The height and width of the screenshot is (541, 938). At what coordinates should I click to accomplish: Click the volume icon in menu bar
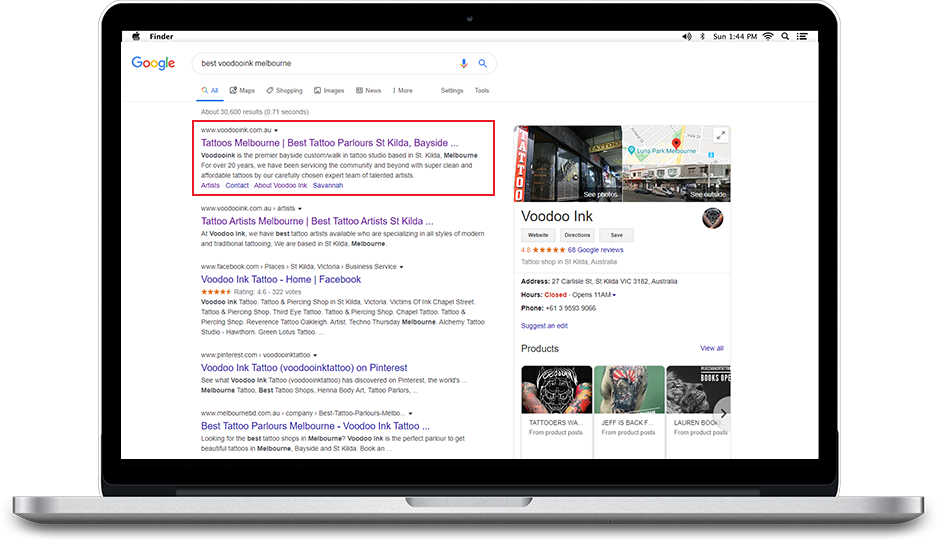(x=686, y=37)
